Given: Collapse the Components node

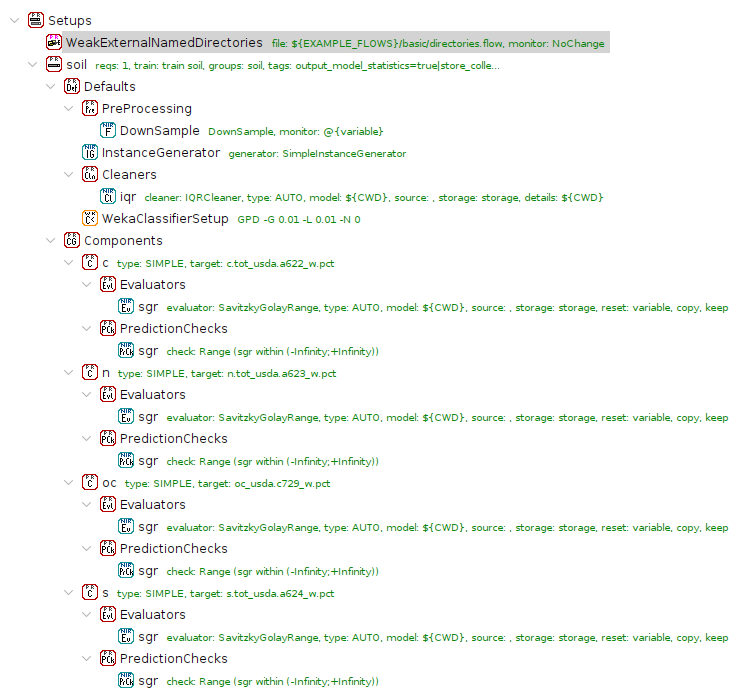Looking at the screenshot, I should pyautogui.click(x=50, y=240).
